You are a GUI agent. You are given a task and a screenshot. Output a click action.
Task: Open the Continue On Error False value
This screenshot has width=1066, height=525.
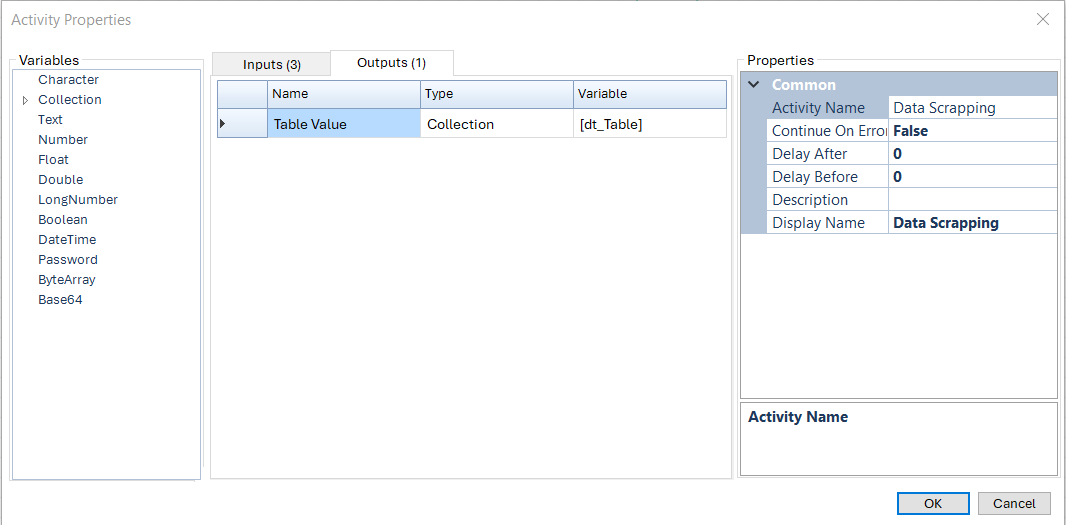tap(971, 131)
